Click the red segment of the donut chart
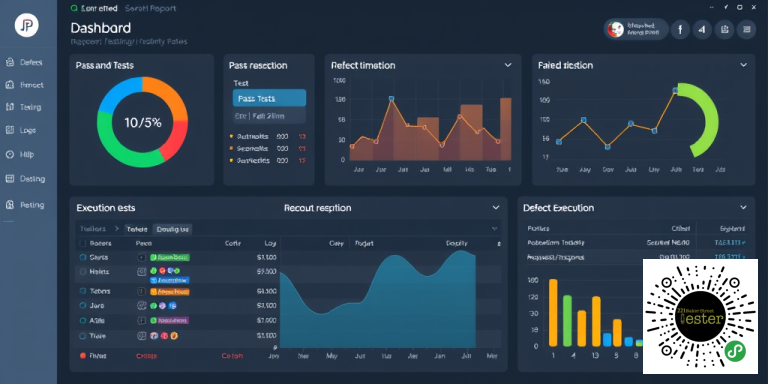The width and height of the screenshot is (768, 384). click(175, 140)
